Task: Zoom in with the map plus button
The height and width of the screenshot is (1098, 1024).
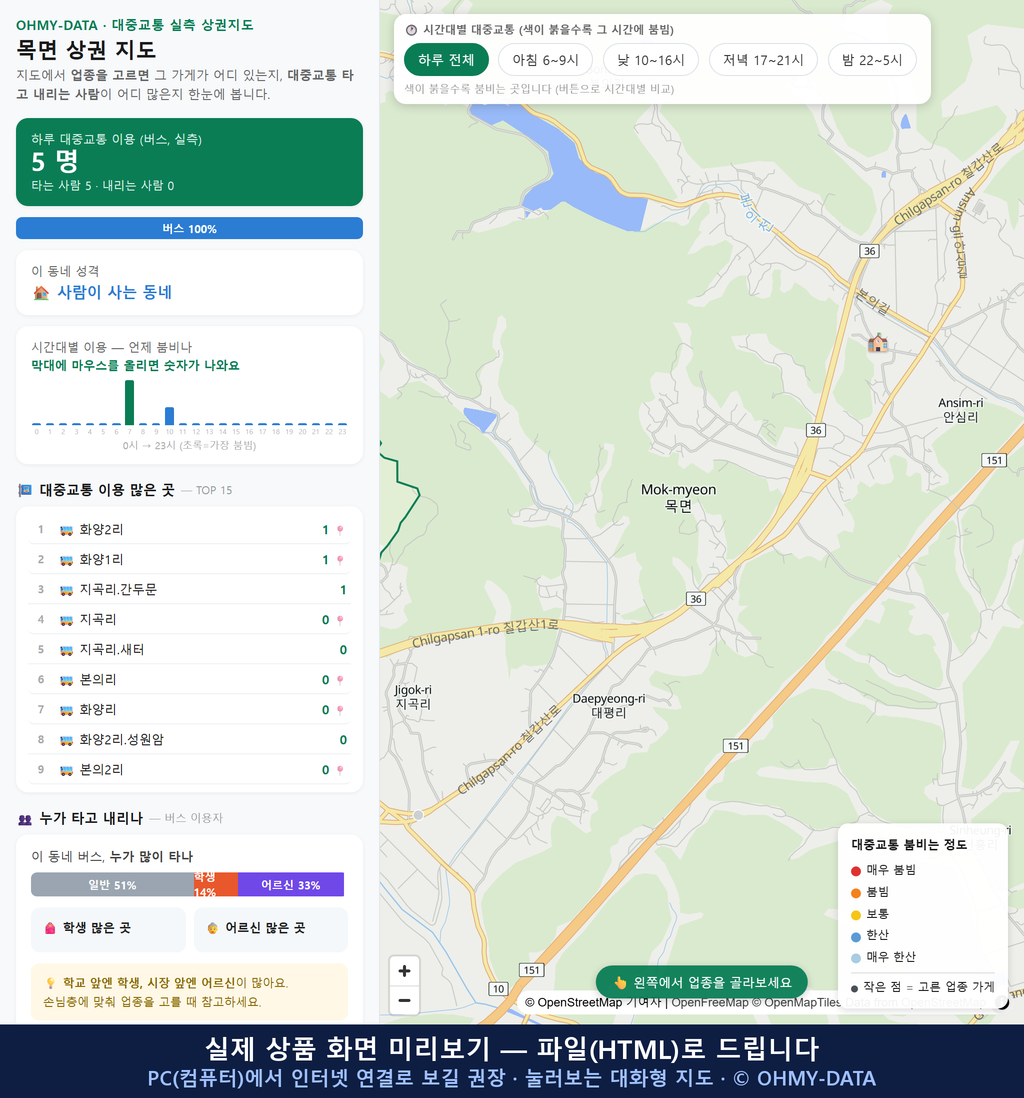Action: [404, 971]
